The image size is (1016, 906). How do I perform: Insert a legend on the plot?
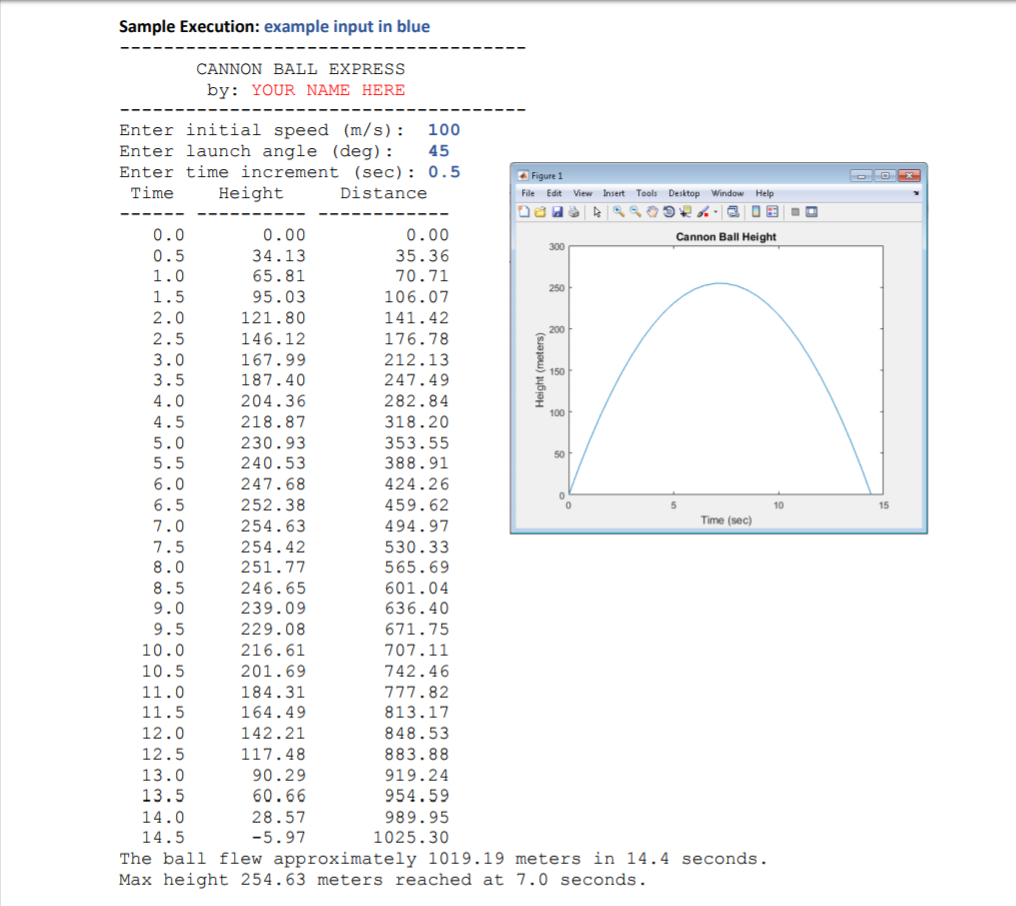(773, 211)
